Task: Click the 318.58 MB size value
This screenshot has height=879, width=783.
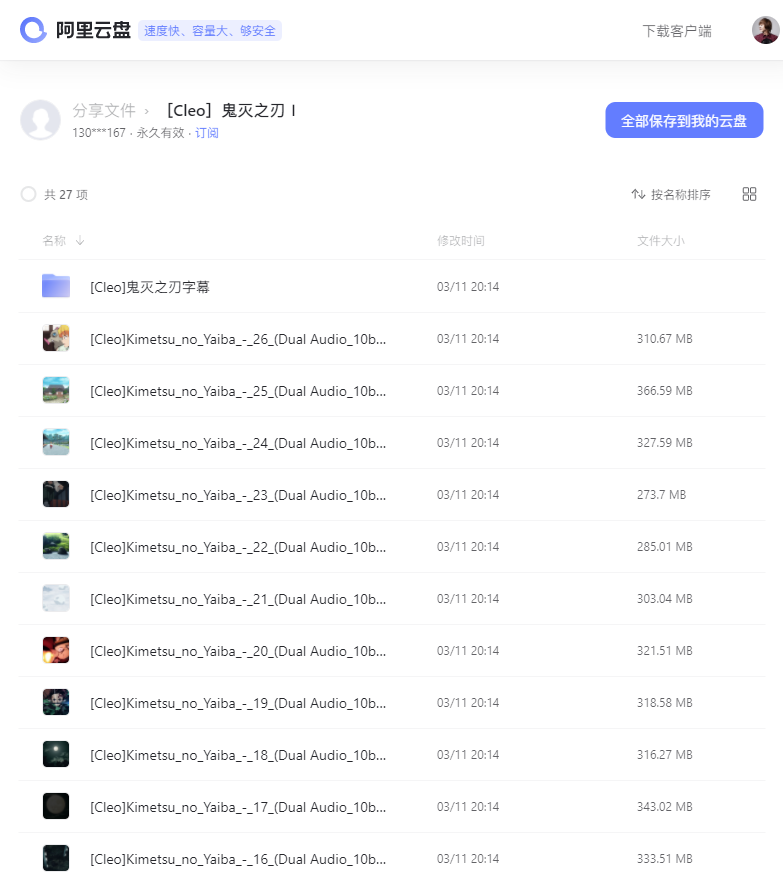Action: pos(665,703)
